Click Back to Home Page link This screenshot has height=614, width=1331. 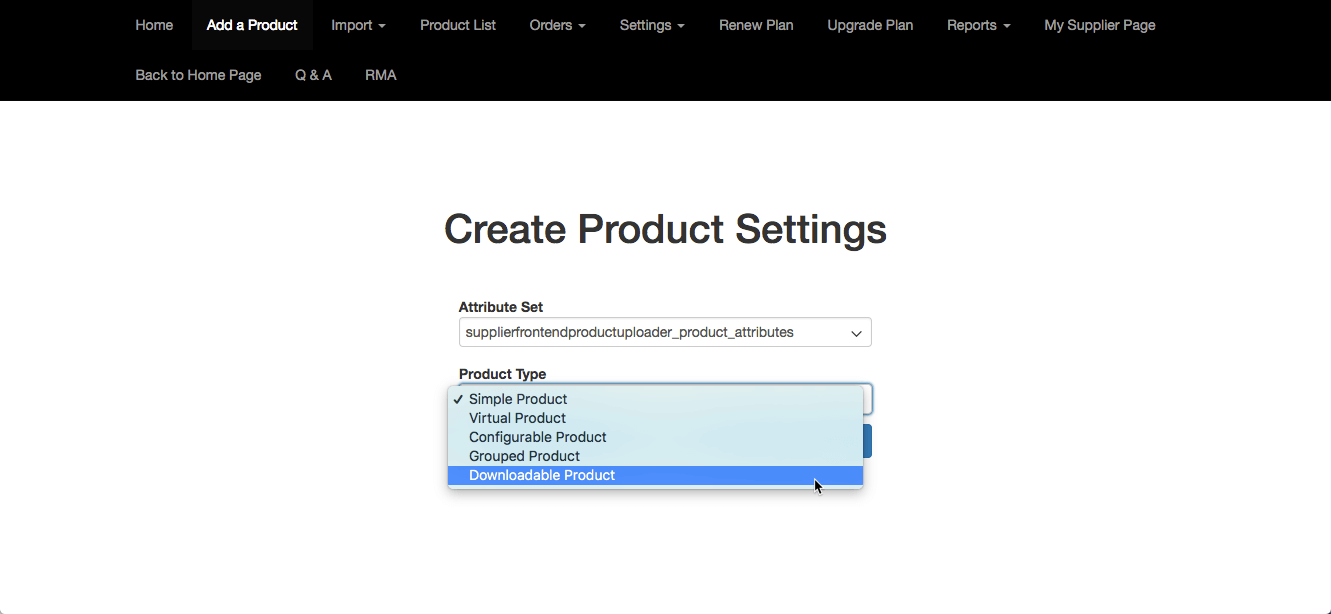point(198,75)
